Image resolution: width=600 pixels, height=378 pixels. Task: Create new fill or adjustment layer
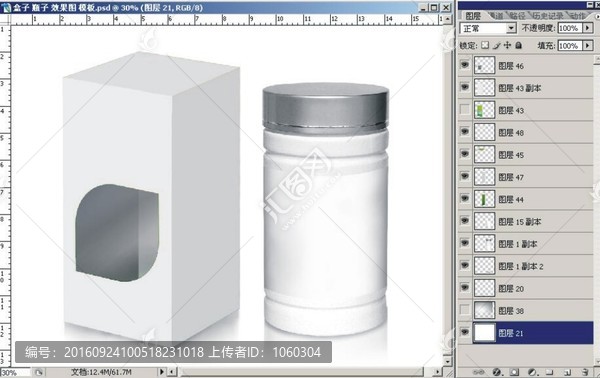tap(532, 372)
